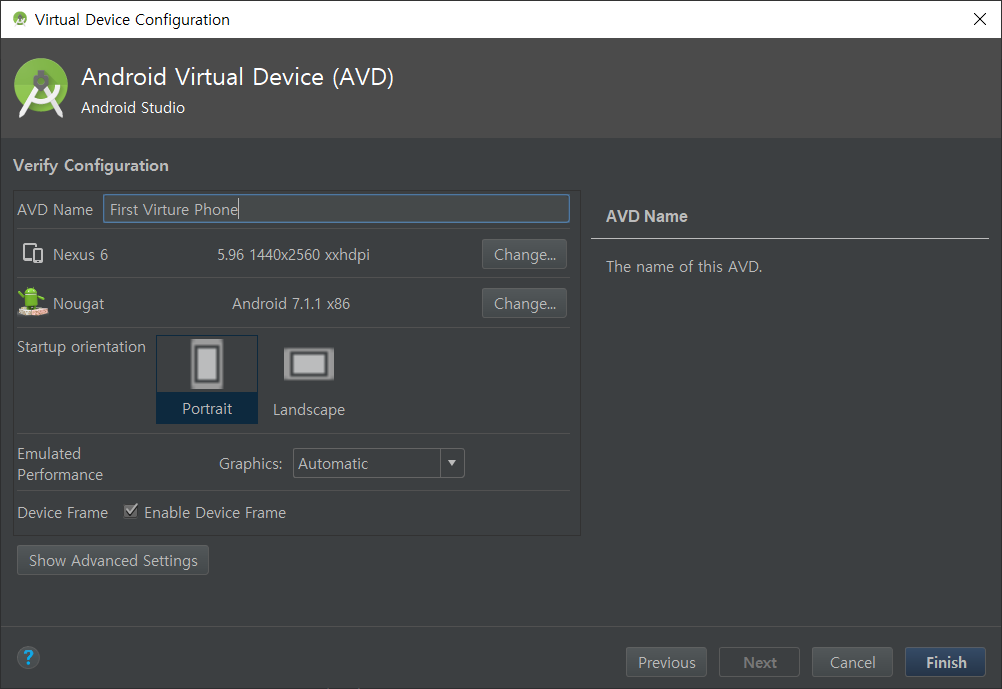Screen dimensions: 1002x689
Task: Click the 'Emulated Performance' label
Action: pyautogui.click(x=60, y=464)
